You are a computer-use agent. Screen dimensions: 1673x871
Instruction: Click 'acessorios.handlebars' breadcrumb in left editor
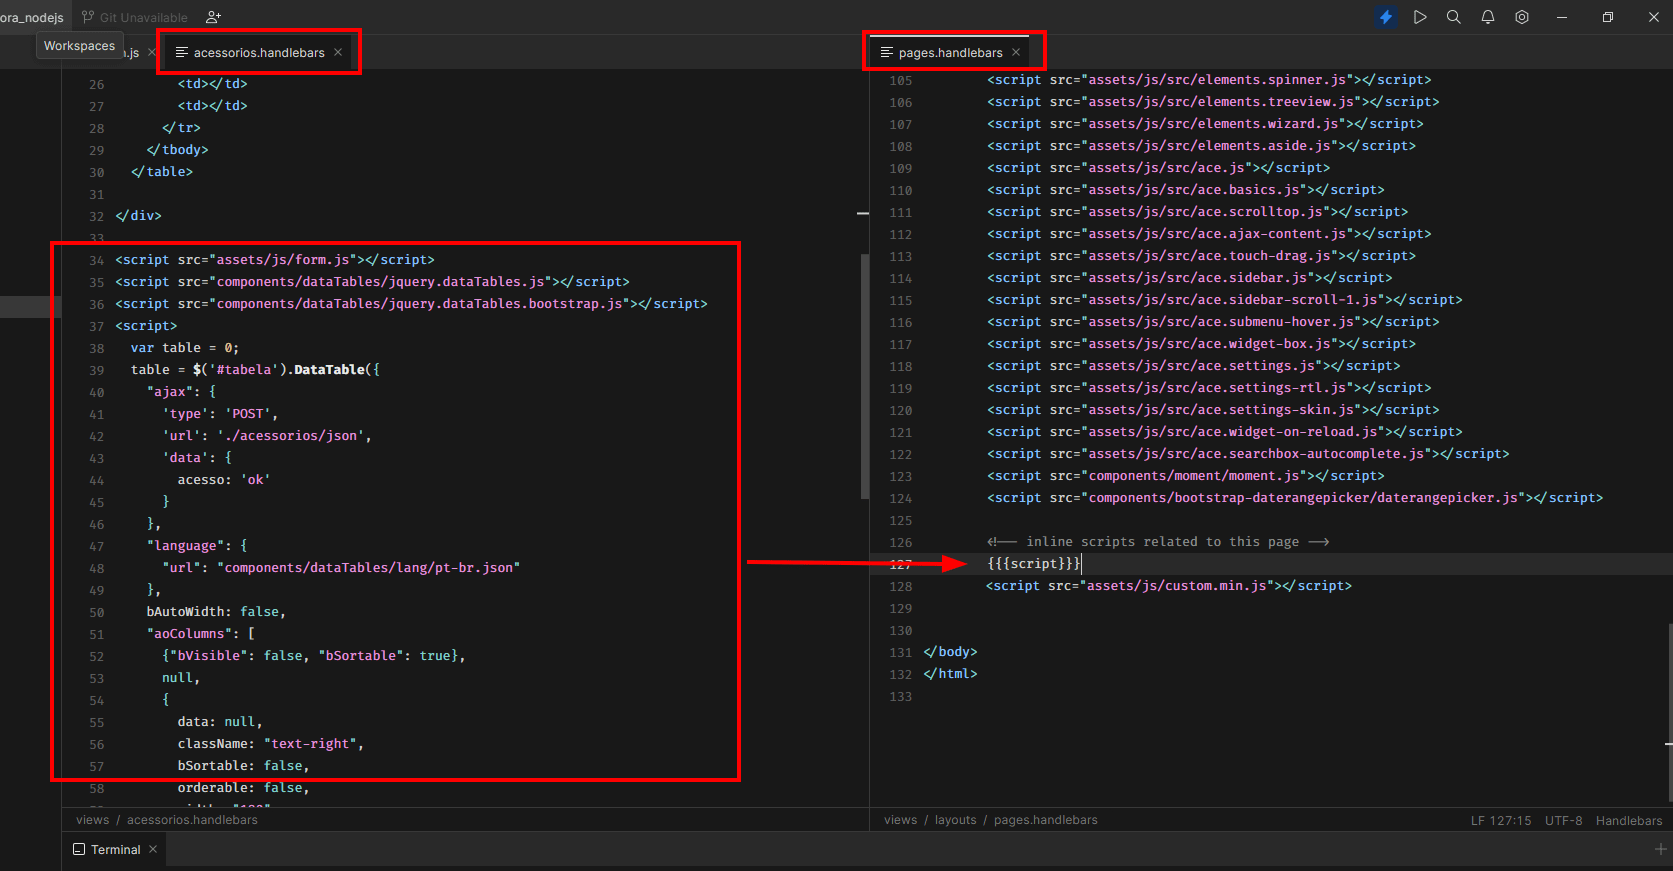click(x=192, y=819)
